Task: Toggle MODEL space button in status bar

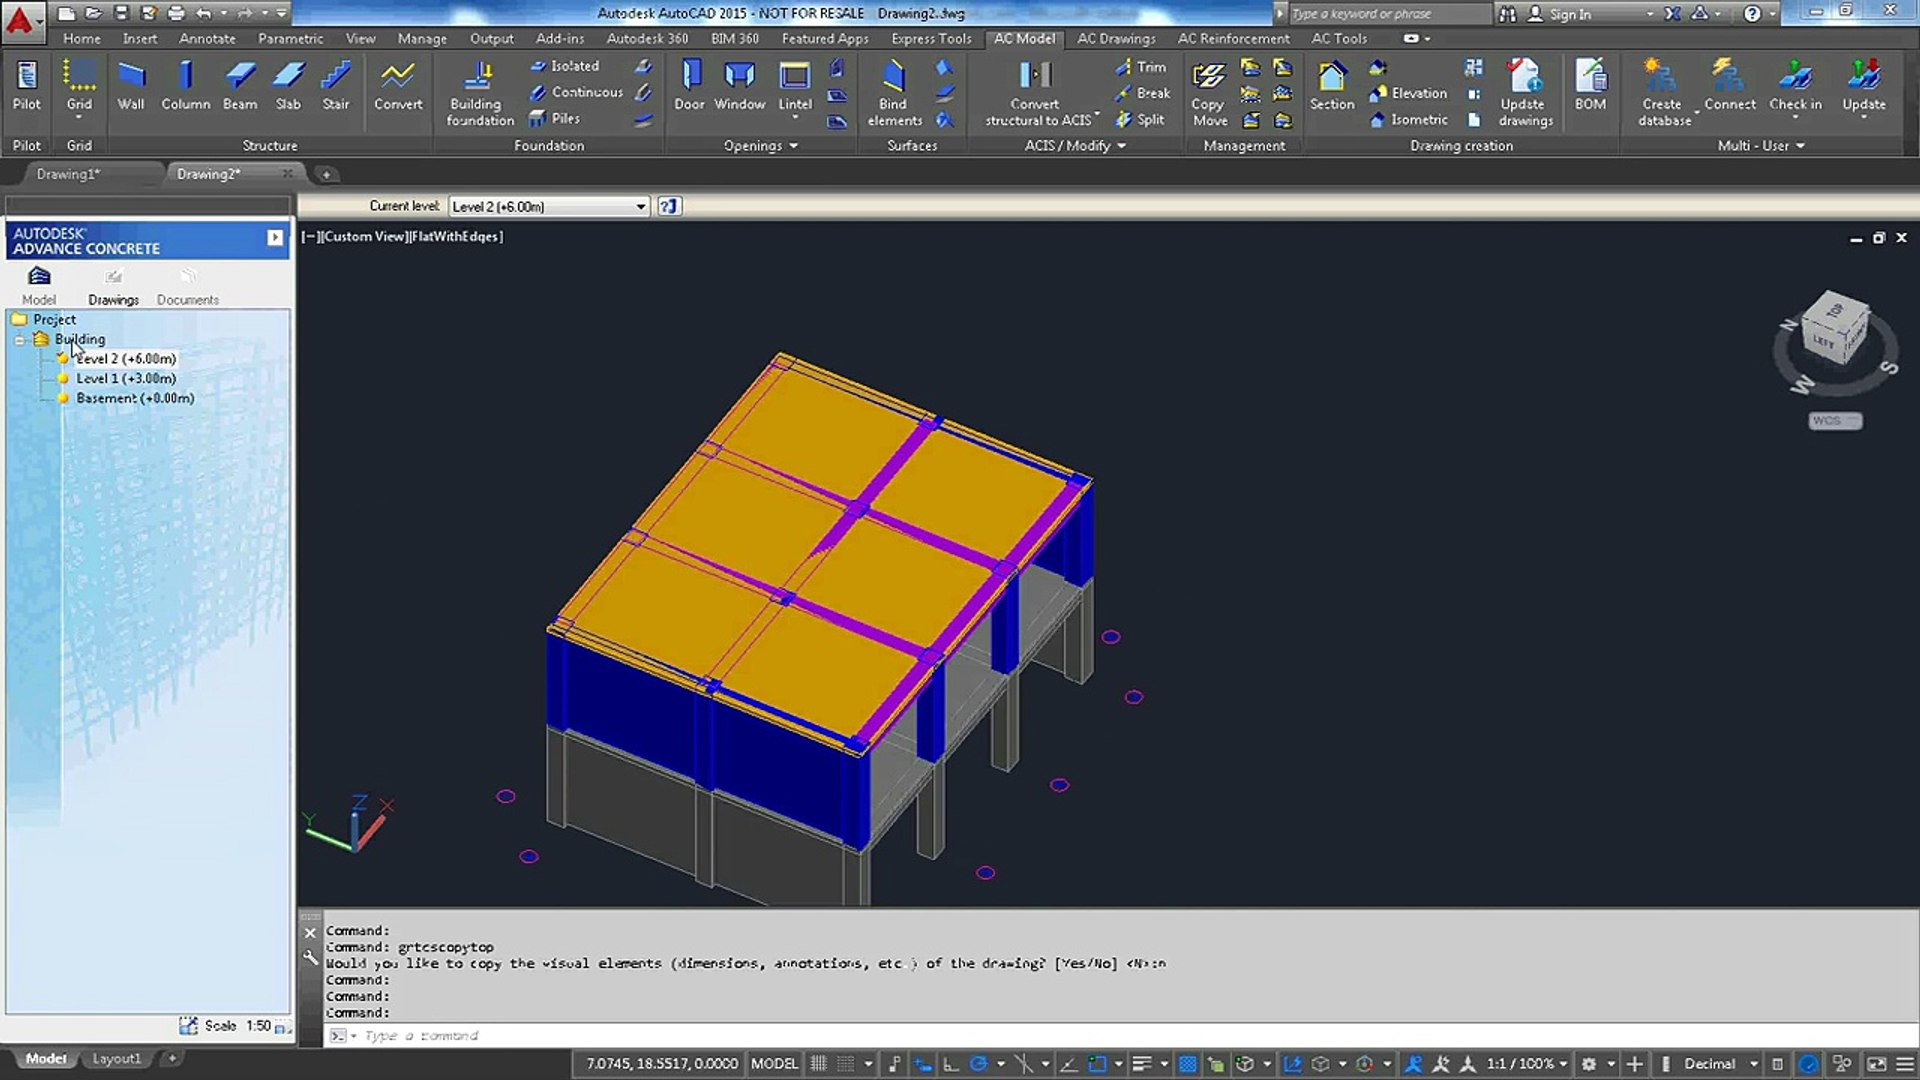Action: pos(774,1064)
